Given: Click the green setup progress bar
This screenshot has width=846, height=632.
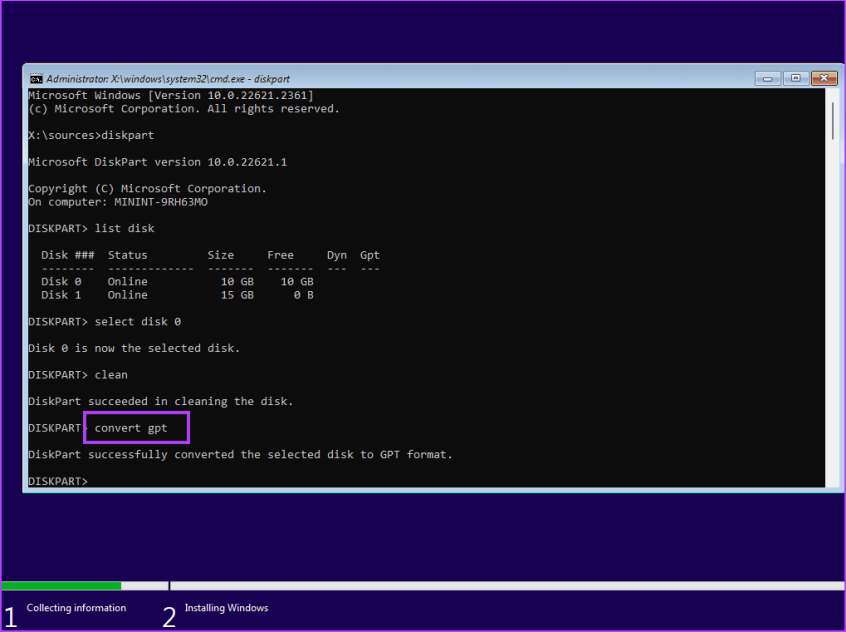Looking at the screenshot, I should click(62, 585).
